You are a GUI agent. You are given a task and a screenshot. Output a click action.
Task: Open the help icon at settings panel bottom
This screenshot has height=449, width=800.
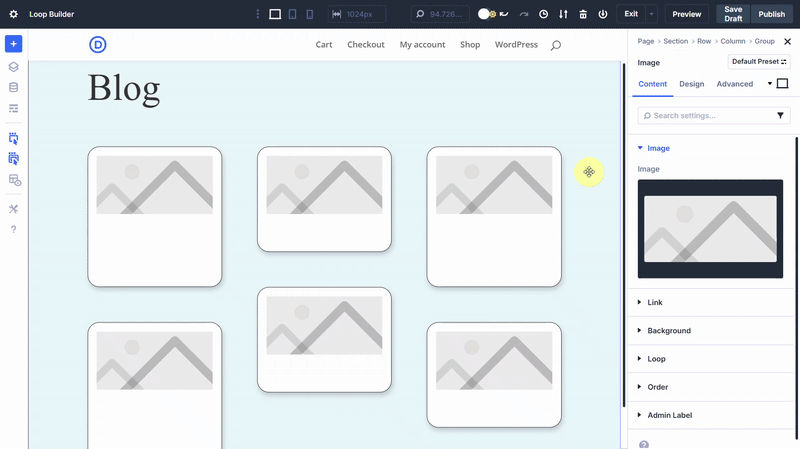pos(644,444)
